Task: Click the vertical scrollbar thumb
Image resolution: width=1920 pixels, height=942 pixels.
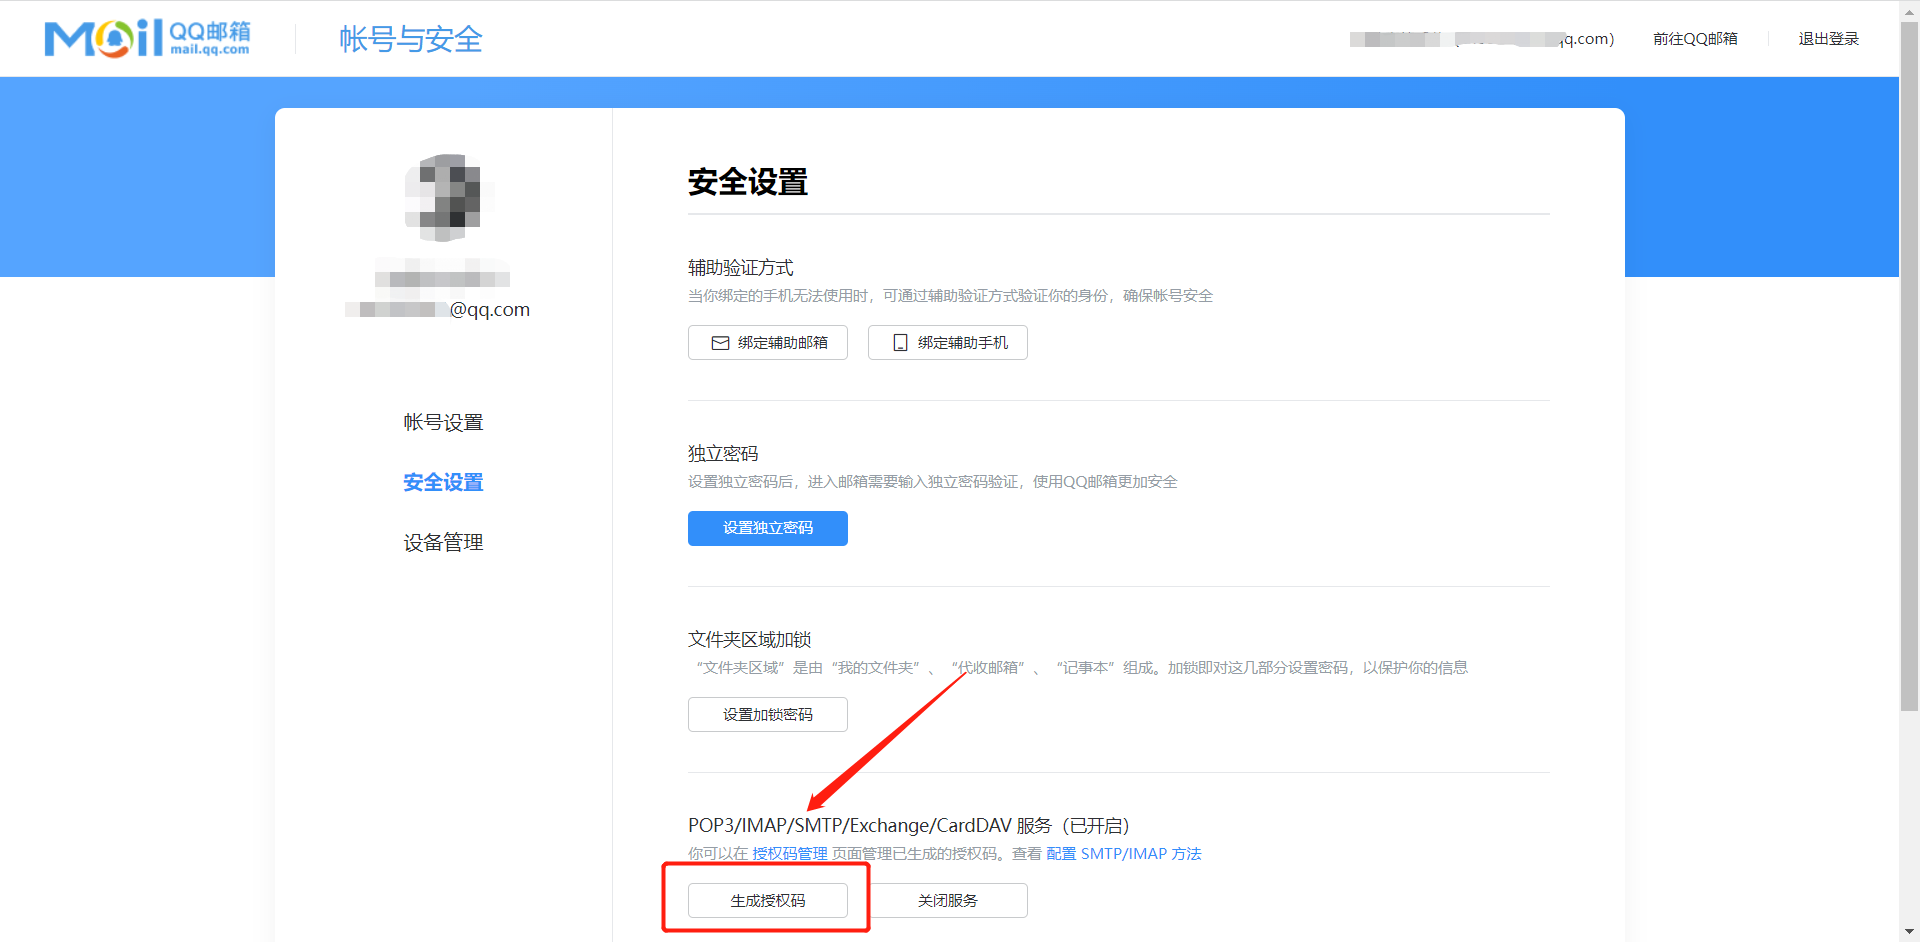Action: tap(1909, 366)
